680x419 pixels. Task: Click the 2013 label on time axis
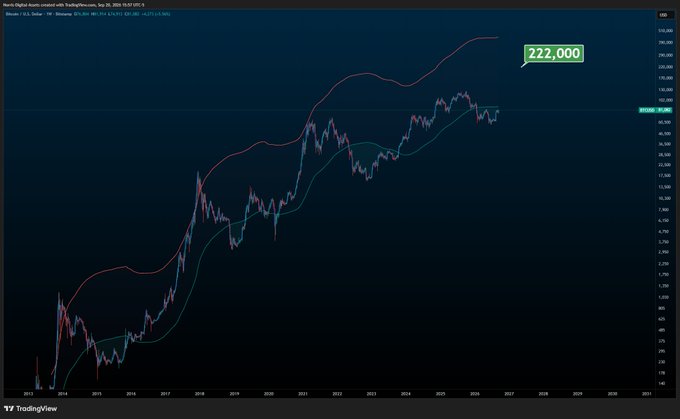28,394
